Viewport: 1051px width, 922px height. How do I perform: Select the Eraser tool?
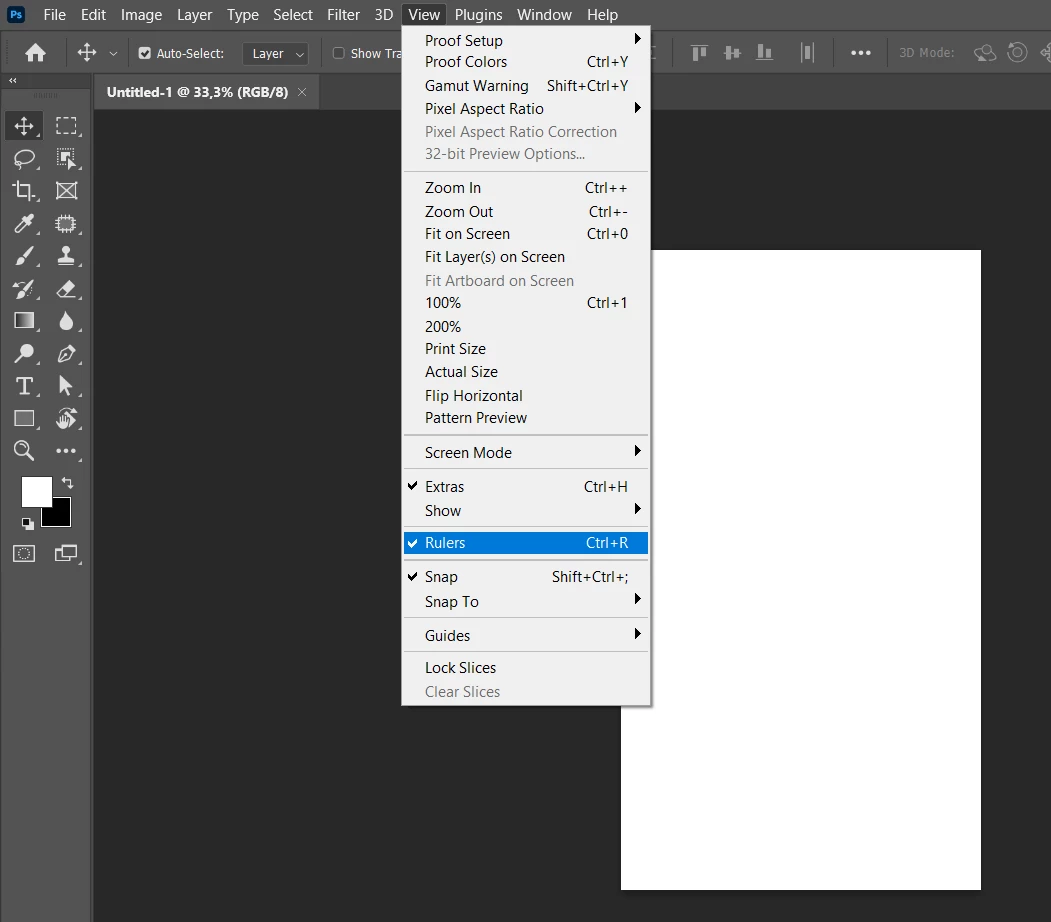(x=66, y=289)
